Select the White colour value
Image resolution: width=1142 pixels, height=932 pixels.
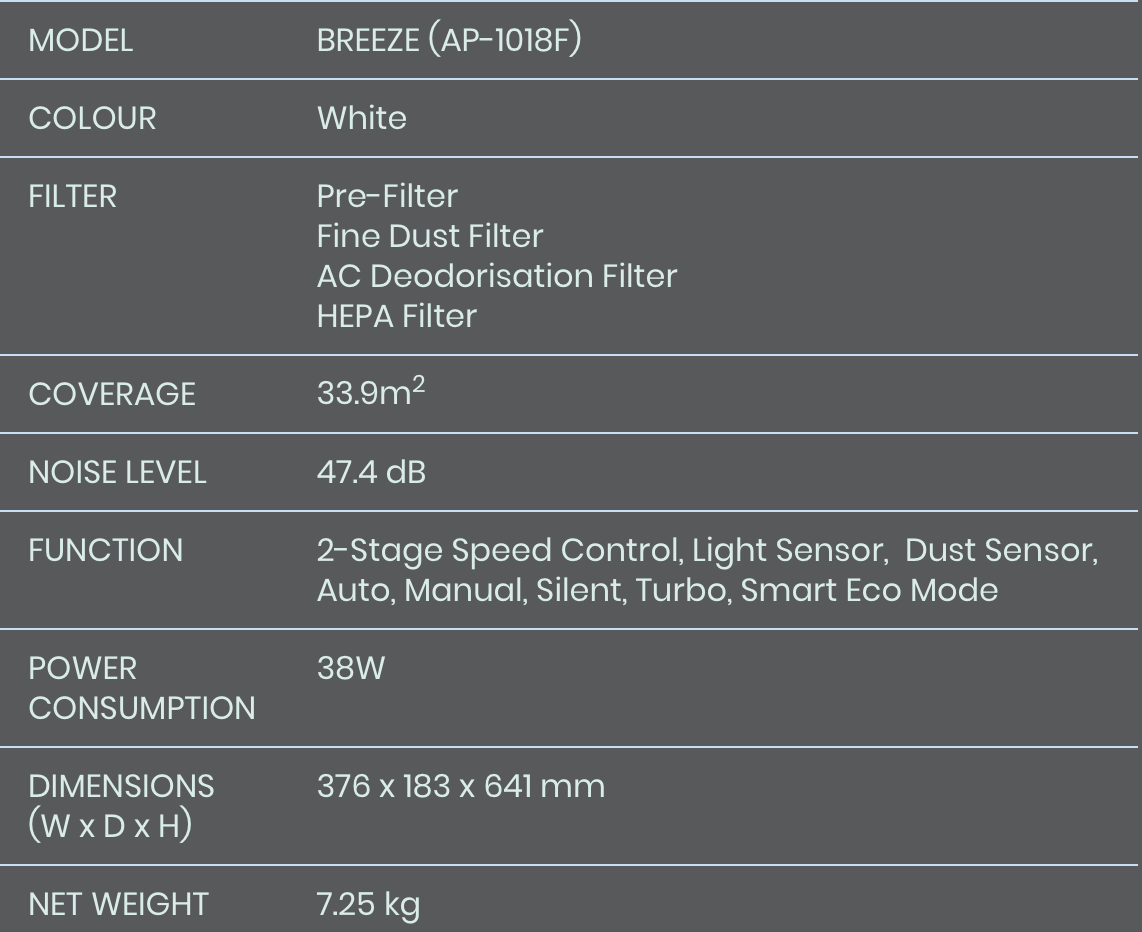[361, 119]
